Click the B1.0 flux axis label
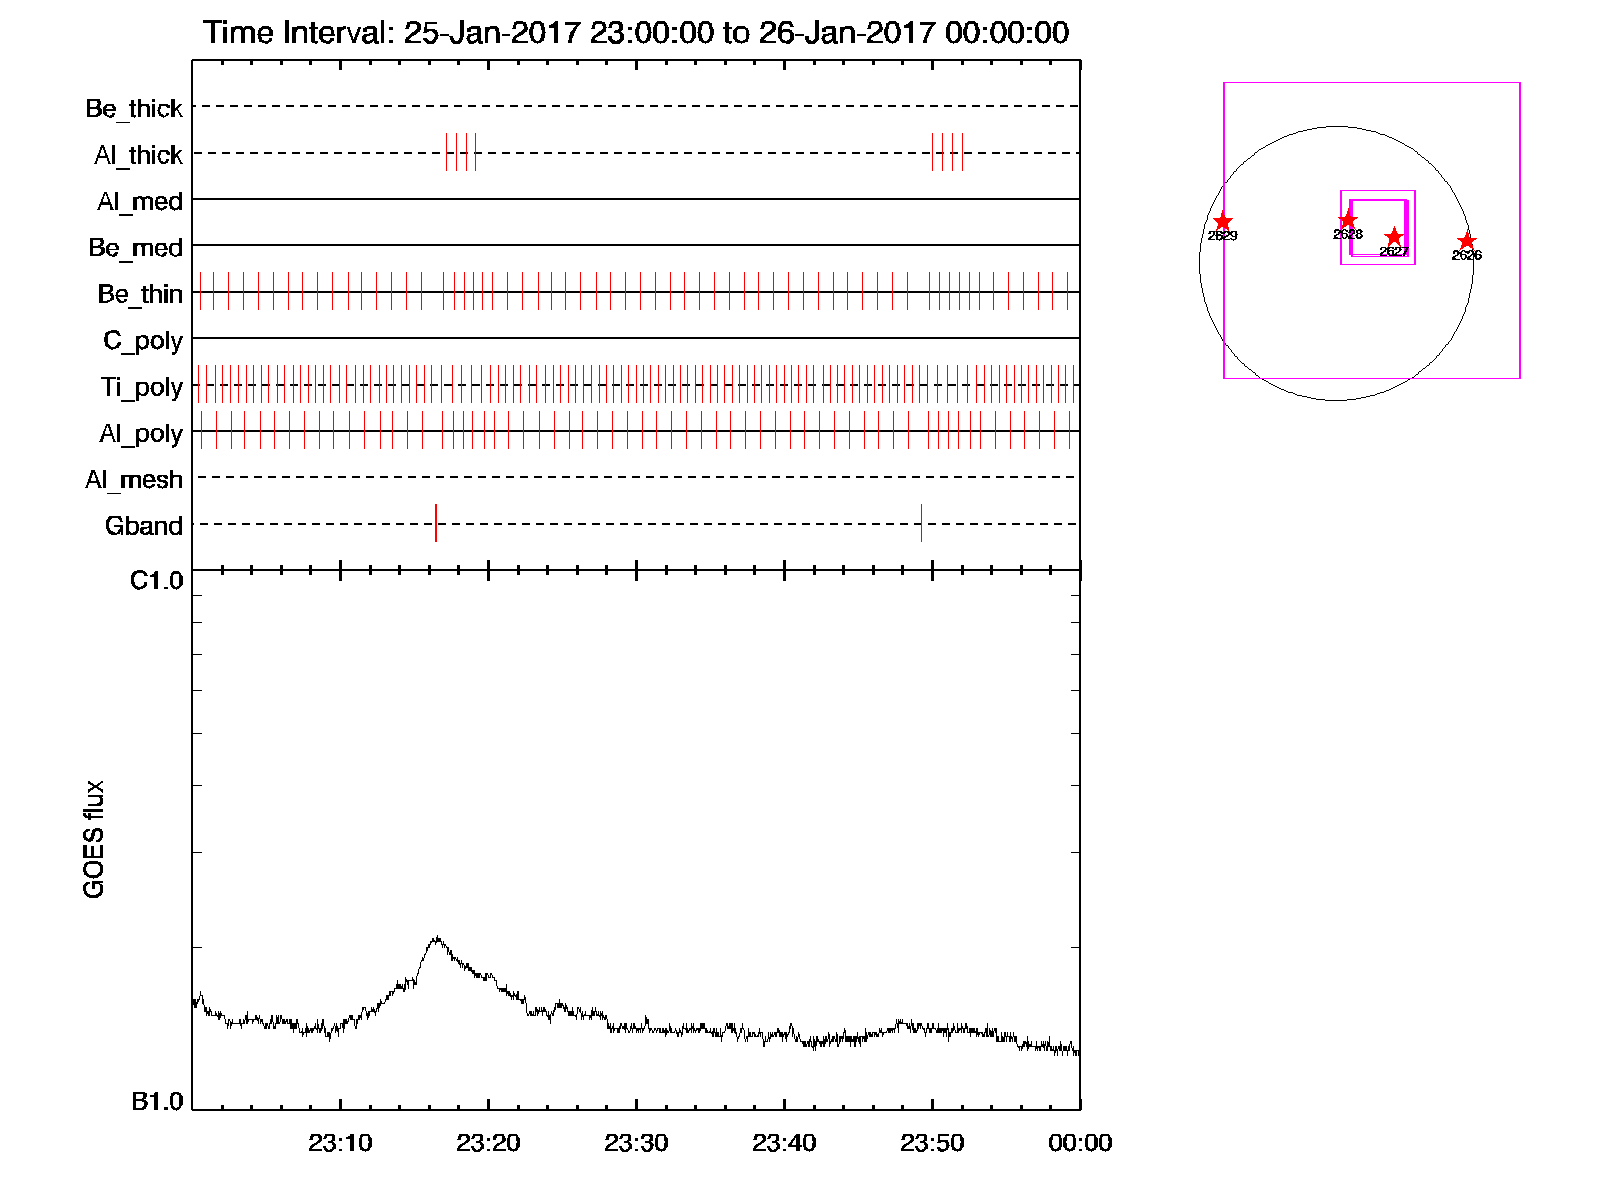 157,1101
